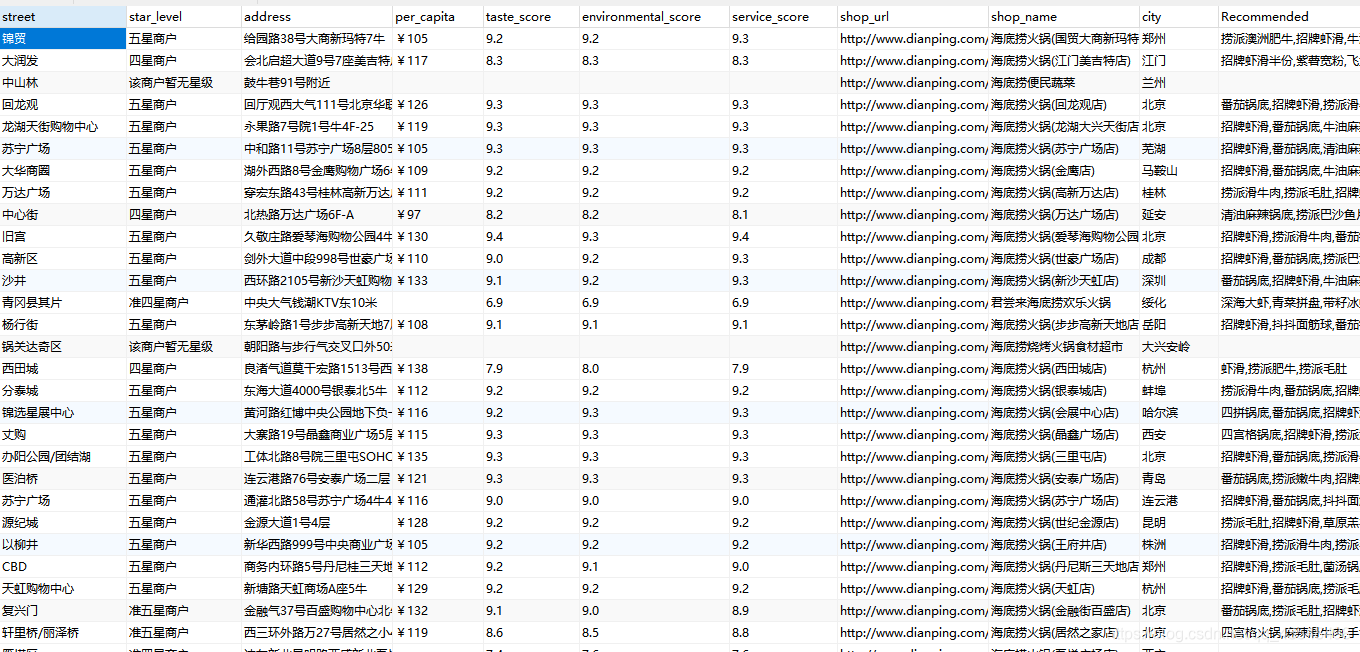The image size is (1360, 652).
Task: Select the street cell 高新区
Action: 63,258
